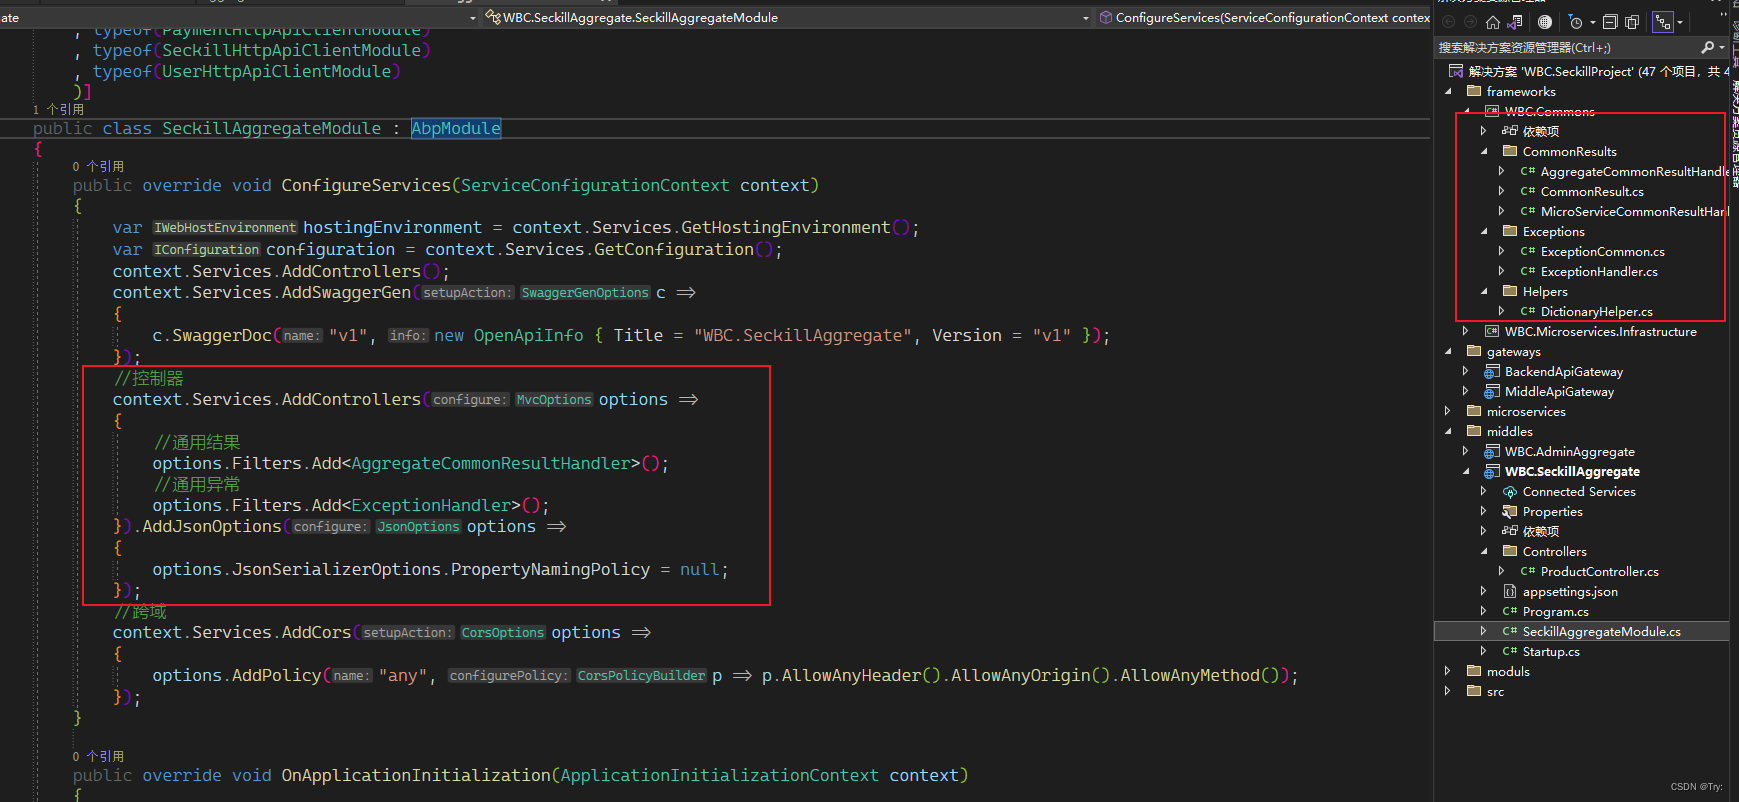Click BackendApiGateway web project icon
The width and height of the screenshot is (1739, 802).
pos(1492,371)
